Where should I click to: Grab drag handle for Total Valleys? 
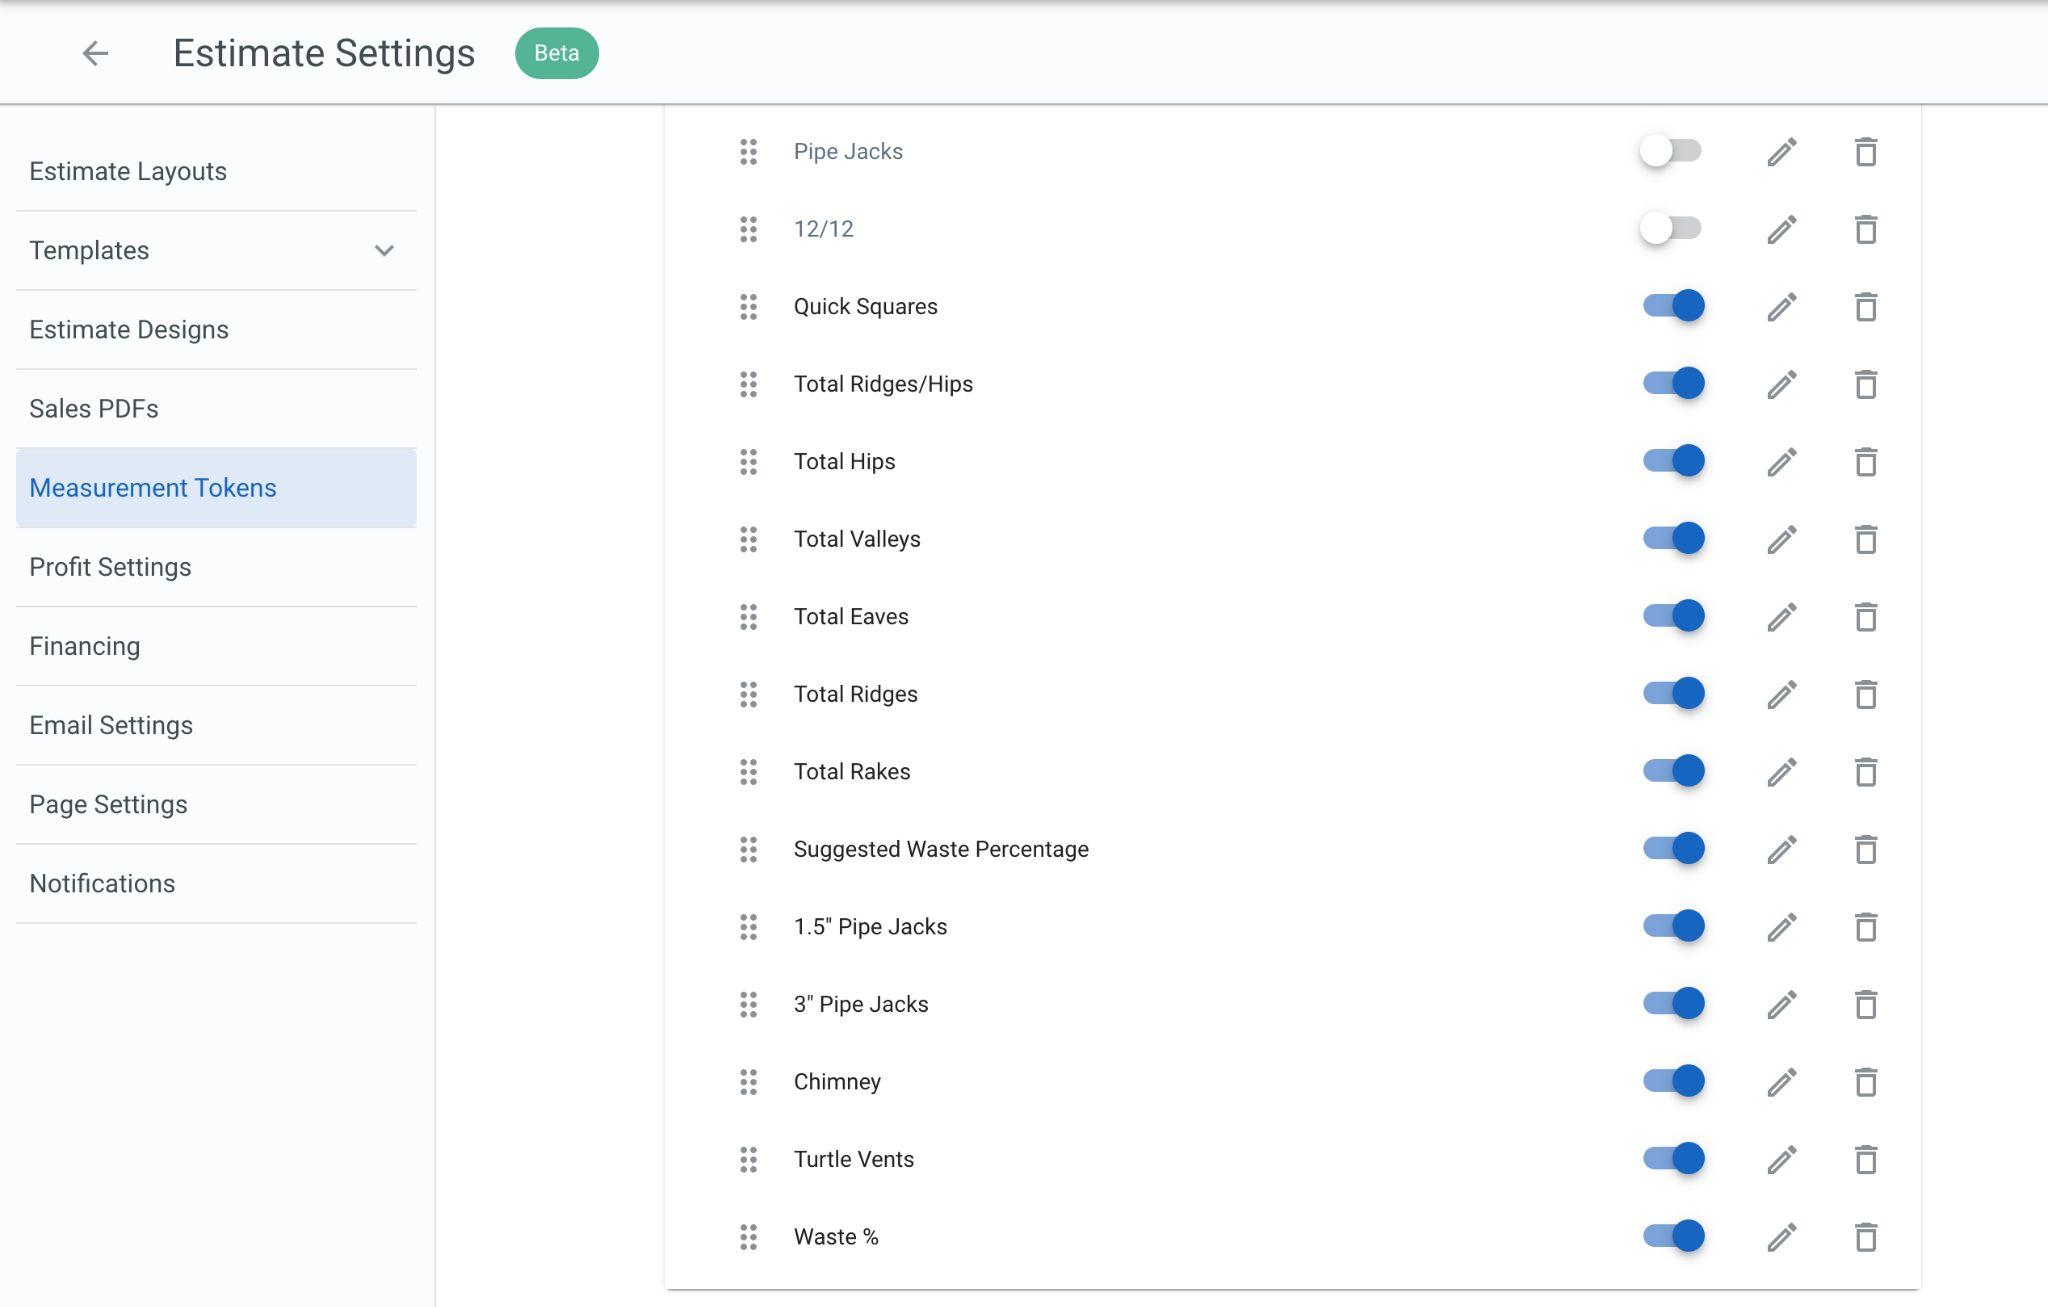pos(748,540)
